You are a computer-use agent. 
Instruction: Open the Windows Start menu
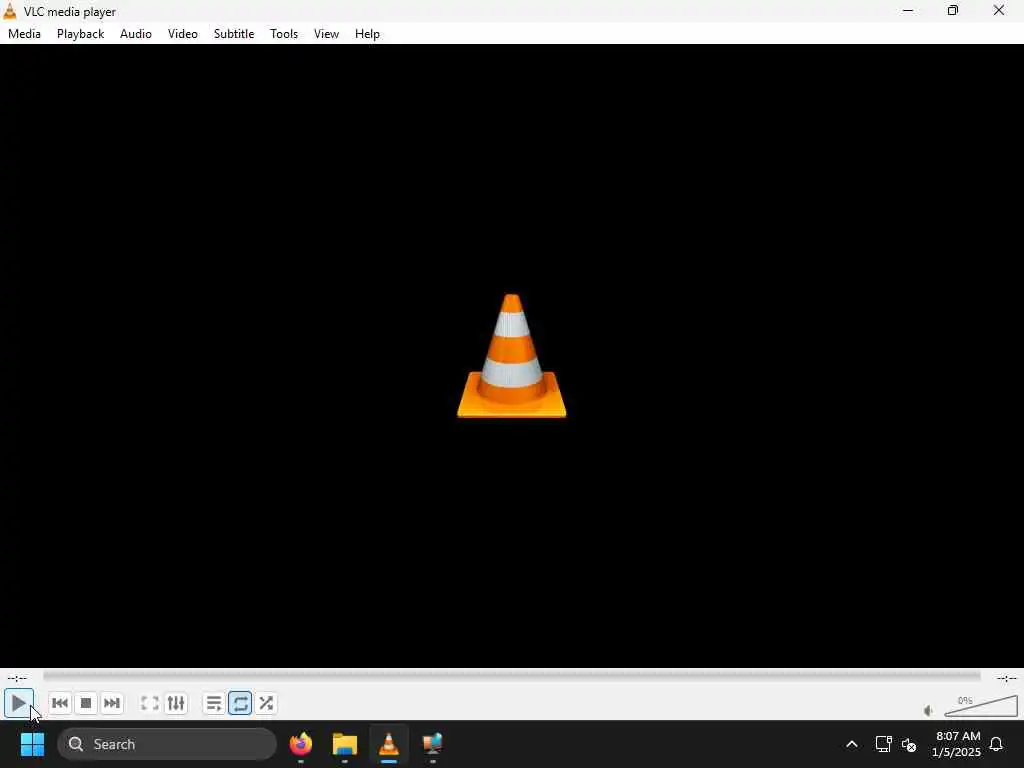(32, 744)
